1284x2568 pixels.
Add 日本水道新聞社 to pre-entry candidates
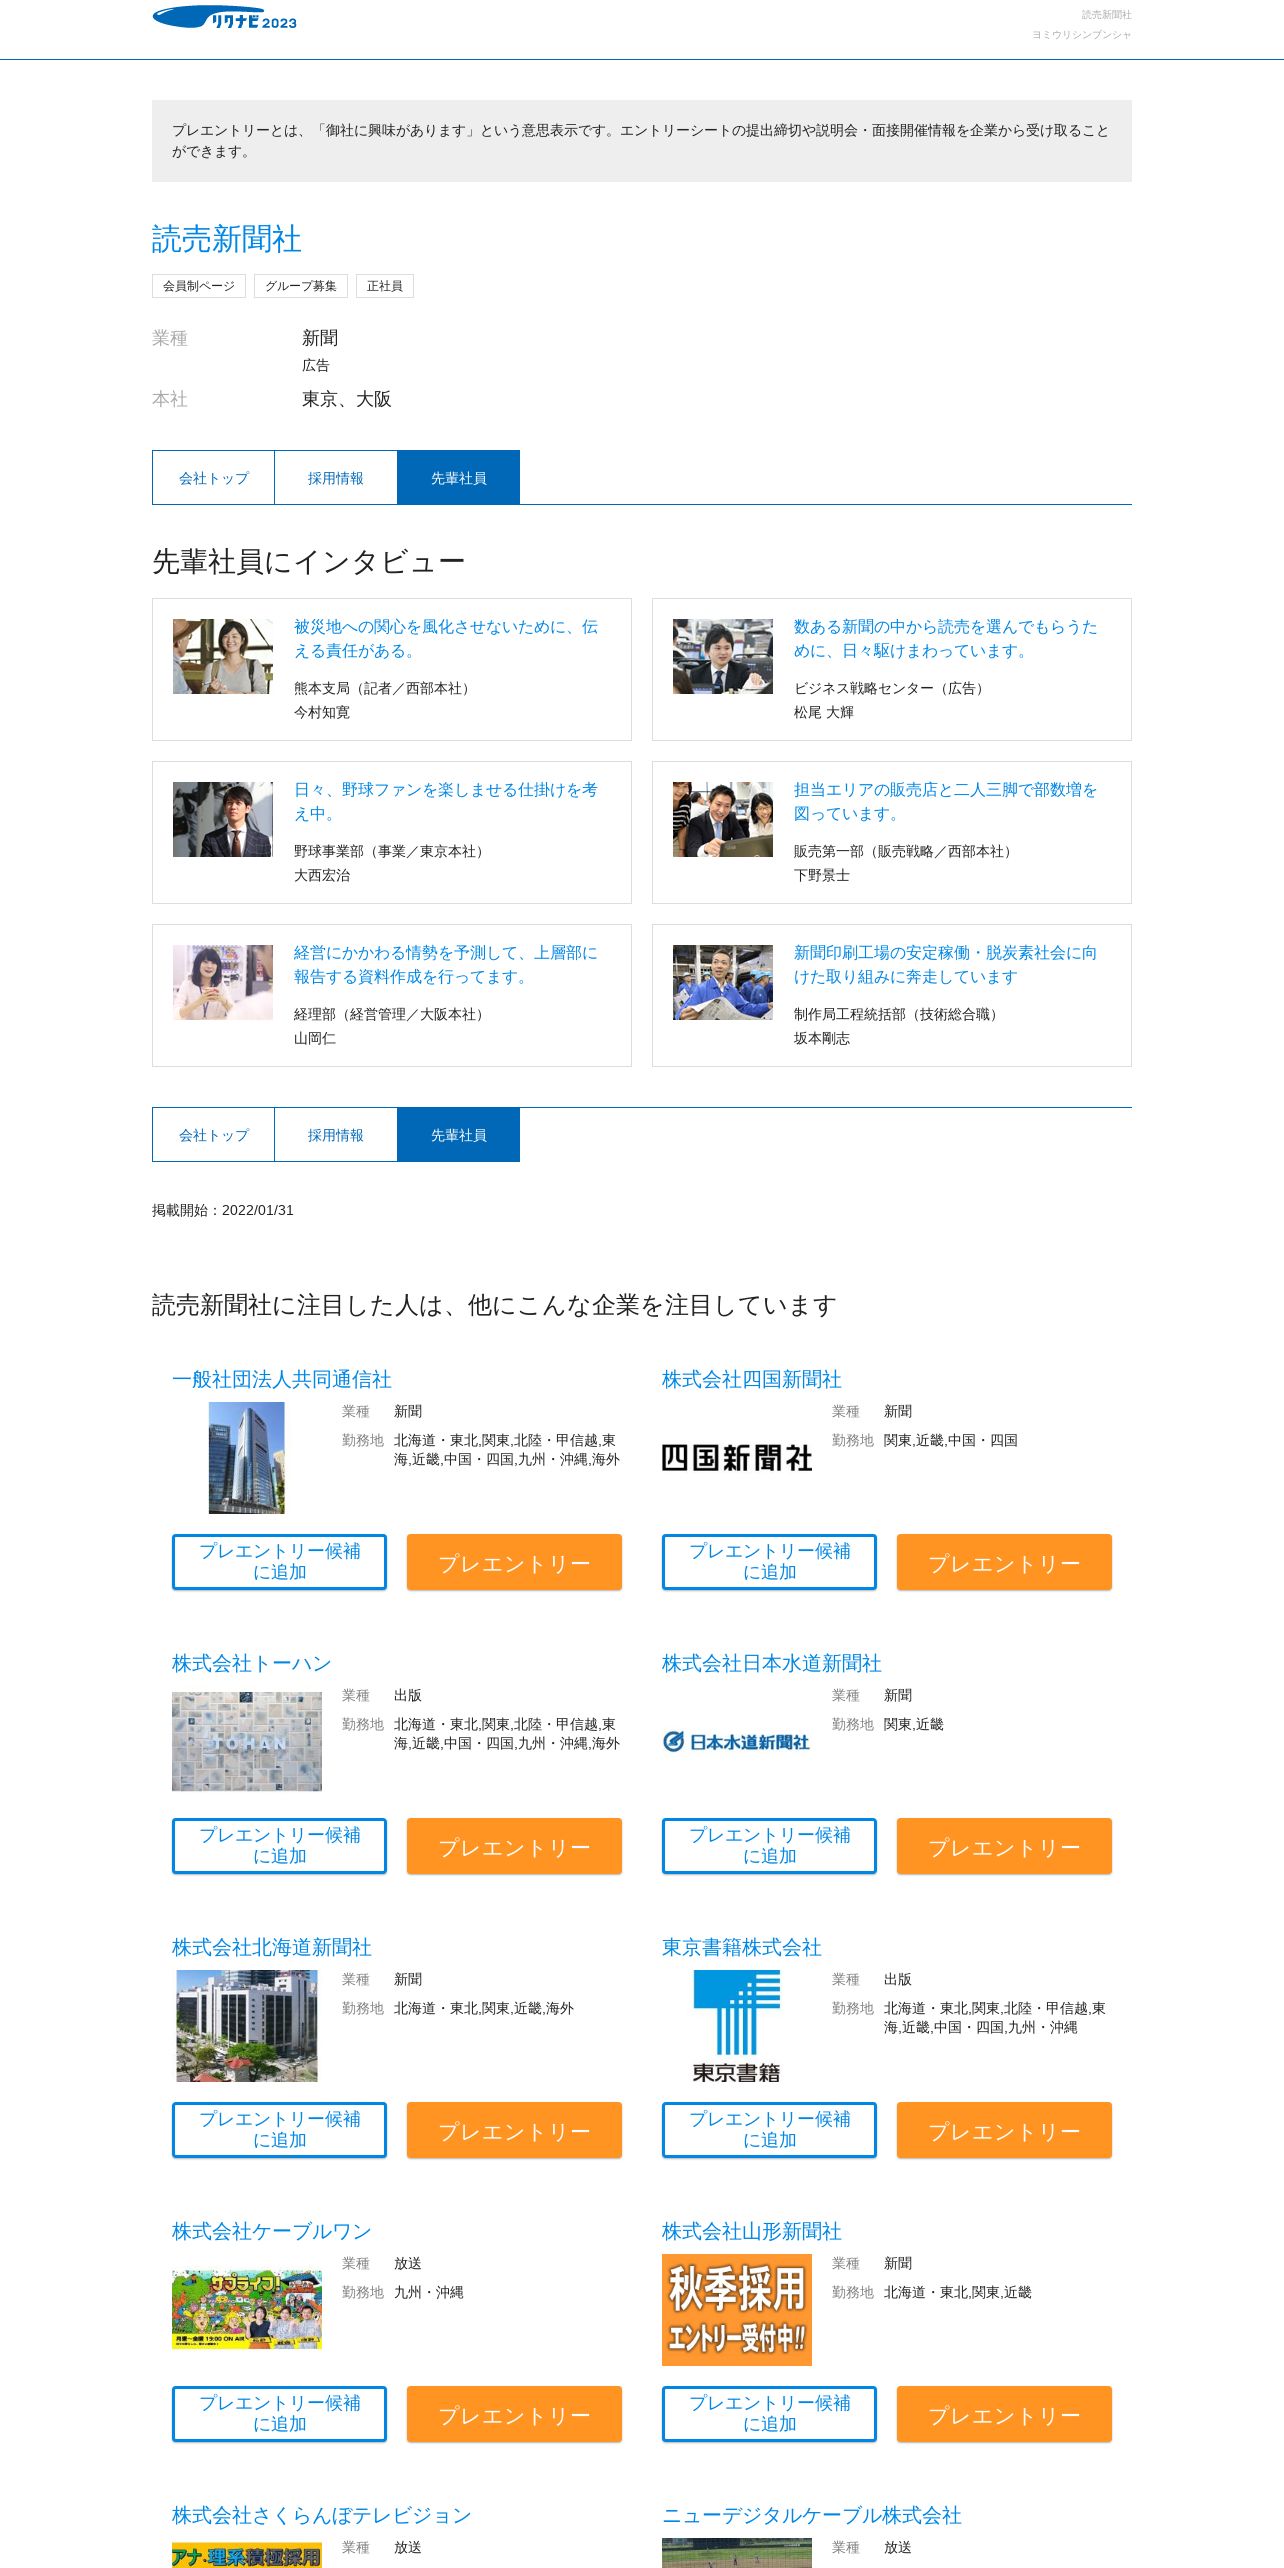[769, 1846]
